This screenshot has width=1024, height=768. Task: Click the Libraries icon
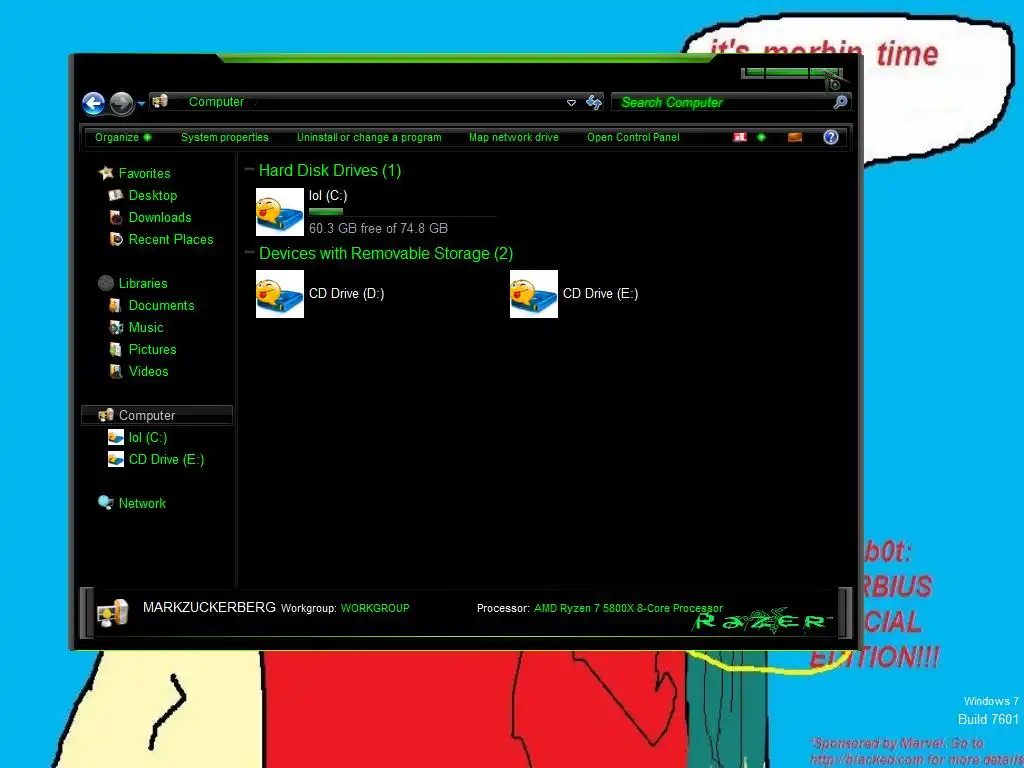point(106,283)
